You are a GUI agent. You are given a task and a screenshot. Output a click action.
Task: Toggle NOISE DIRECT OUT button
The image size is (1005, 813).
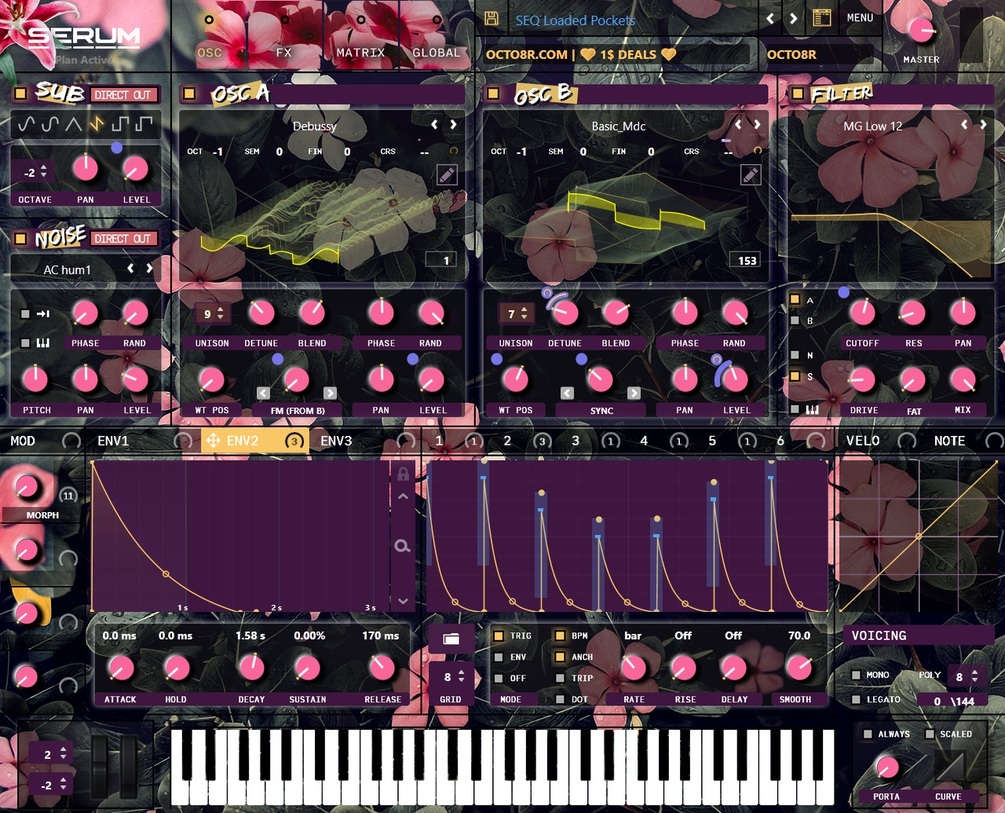coord(123,239)
